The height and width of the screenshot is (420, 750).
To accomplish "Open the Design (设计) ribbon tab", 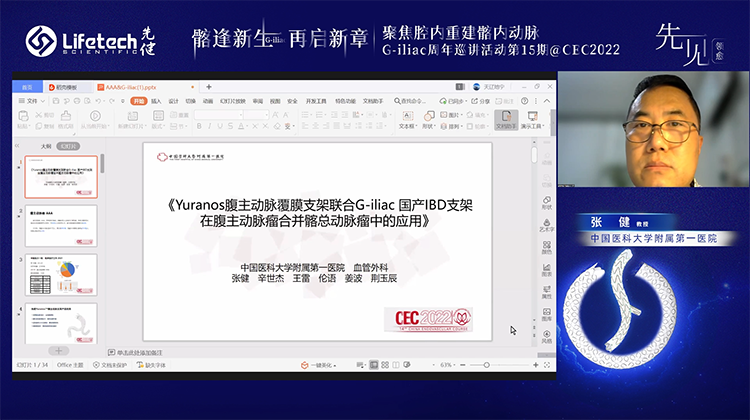I will point(173,101).
